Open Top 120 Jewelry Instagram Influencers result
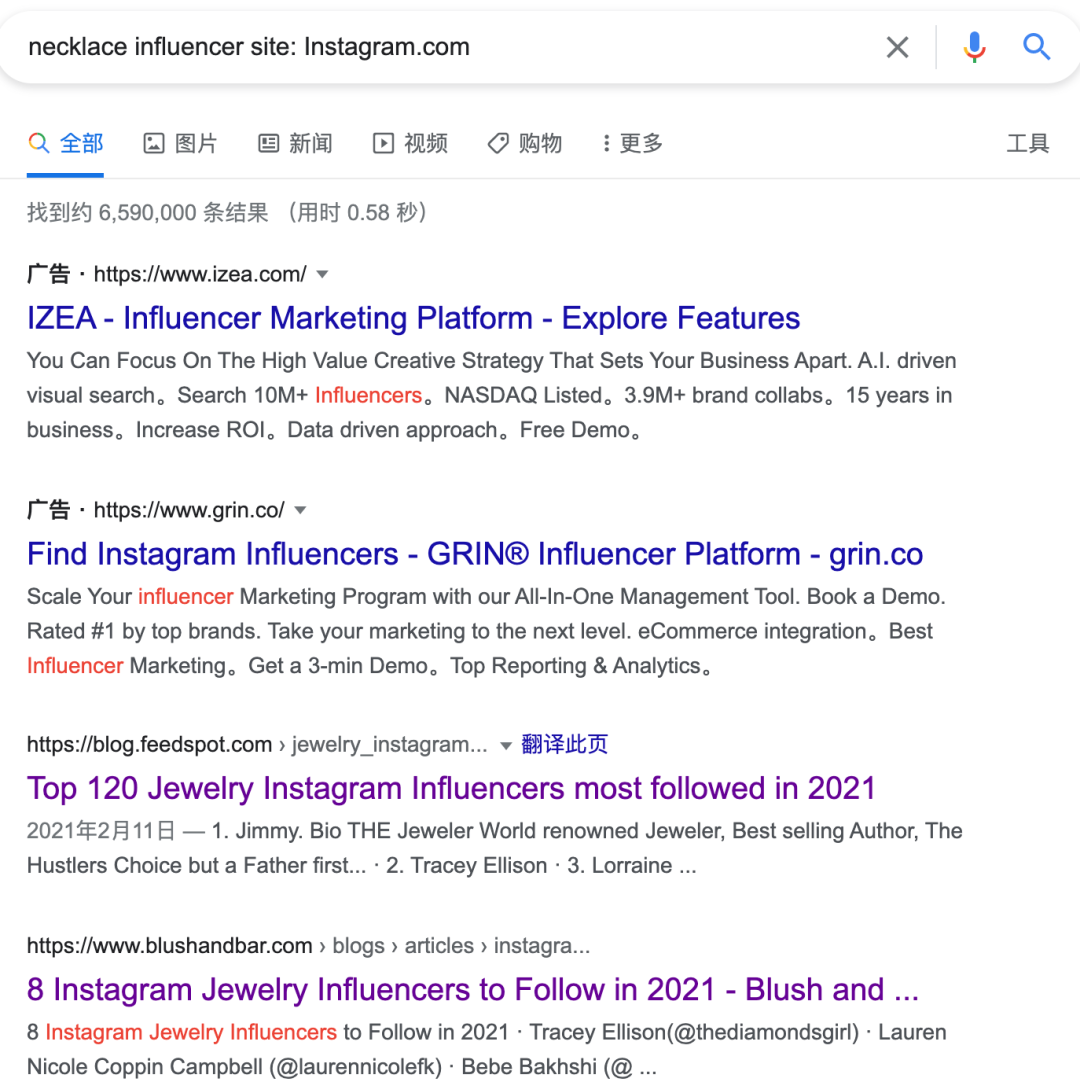 (451, 789)
